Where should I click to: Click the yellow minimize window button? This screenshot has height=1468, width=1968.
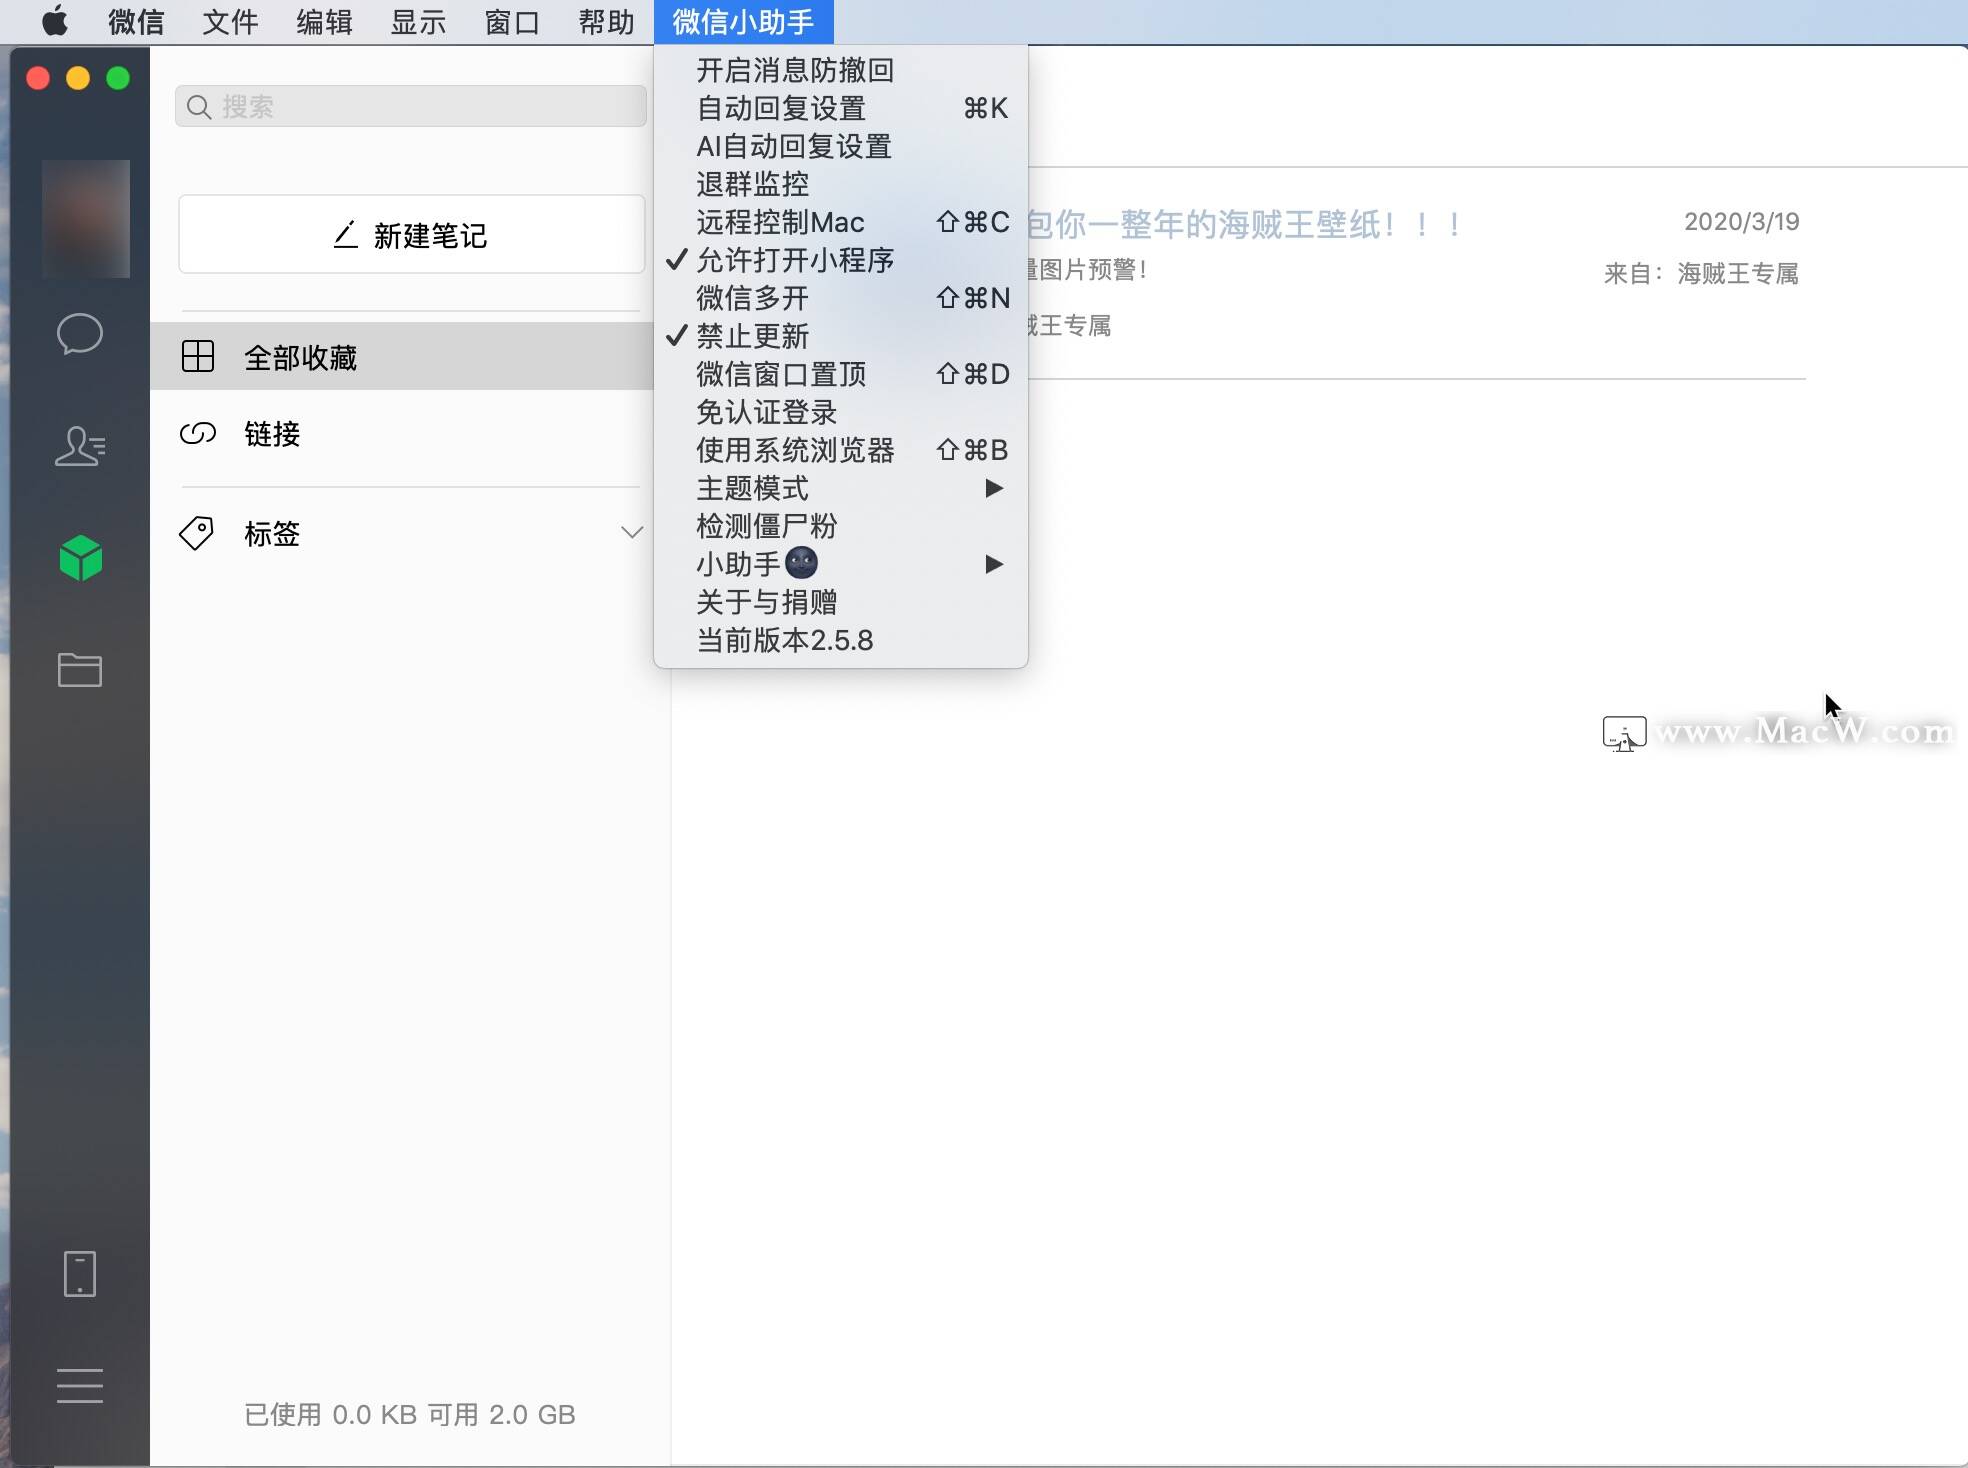(x=78, y=78)
